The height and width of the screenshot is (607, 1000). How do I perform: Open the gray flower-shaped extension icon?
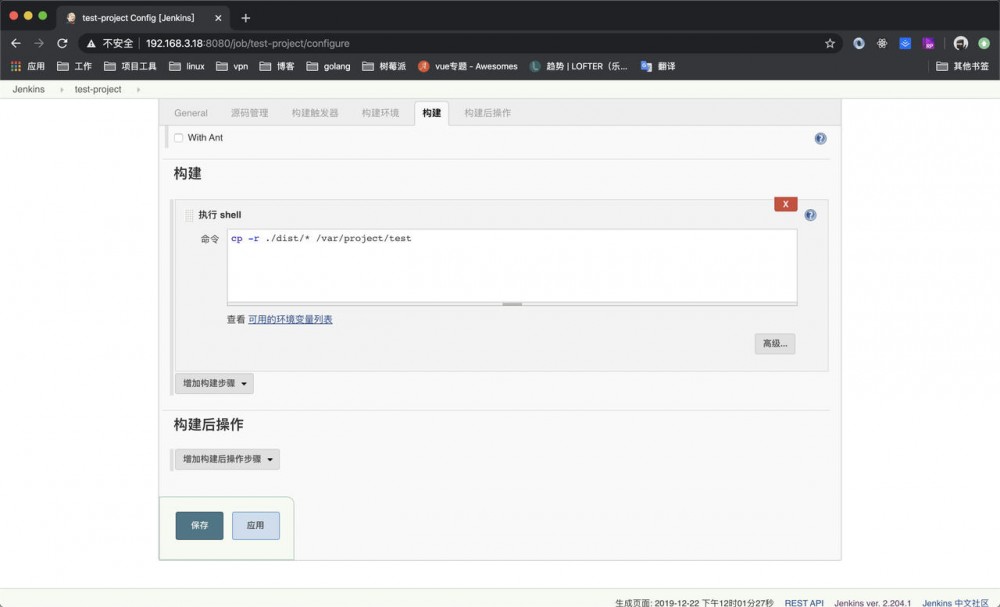tap(881, 43)
